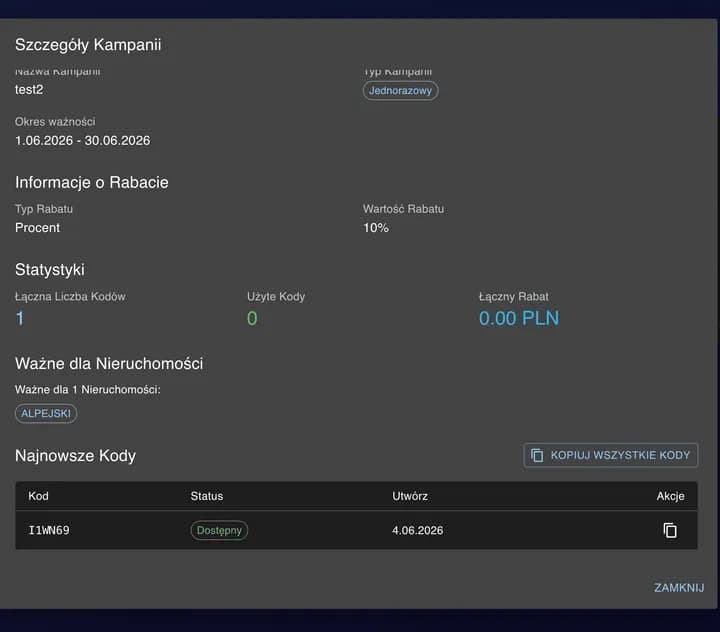Image resolution: width=720 pixels, height=632 pixels.
Task: Select the ALPEJSKI property chip
Action: point(46,413)
